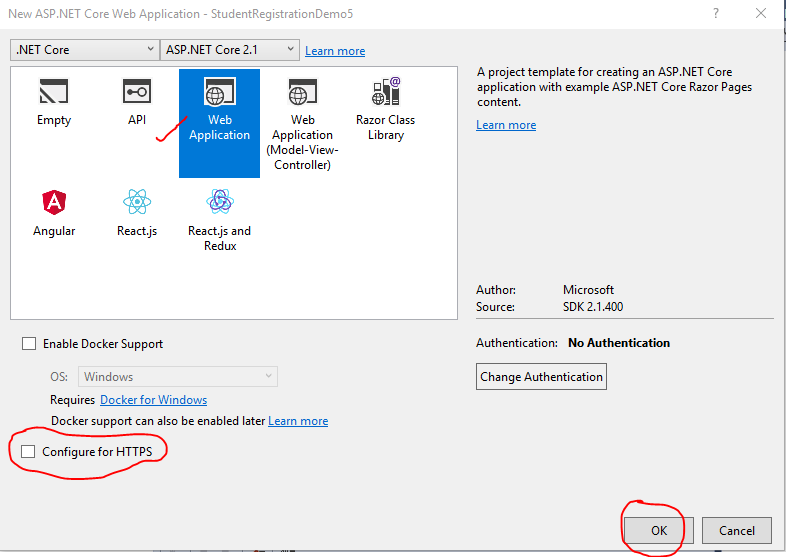The image size is (786, 557).
Task: Close the New ASP.NET Core dialog
Action: 761,14
